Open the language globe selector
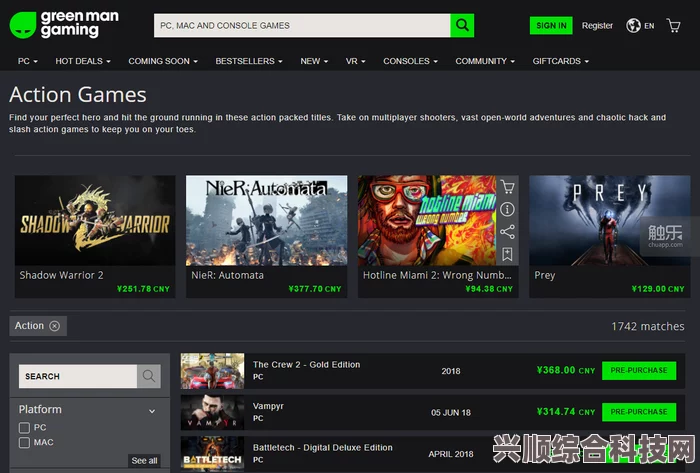The height and width of the screenshot is (473, 700). click(x=640, y=26)
